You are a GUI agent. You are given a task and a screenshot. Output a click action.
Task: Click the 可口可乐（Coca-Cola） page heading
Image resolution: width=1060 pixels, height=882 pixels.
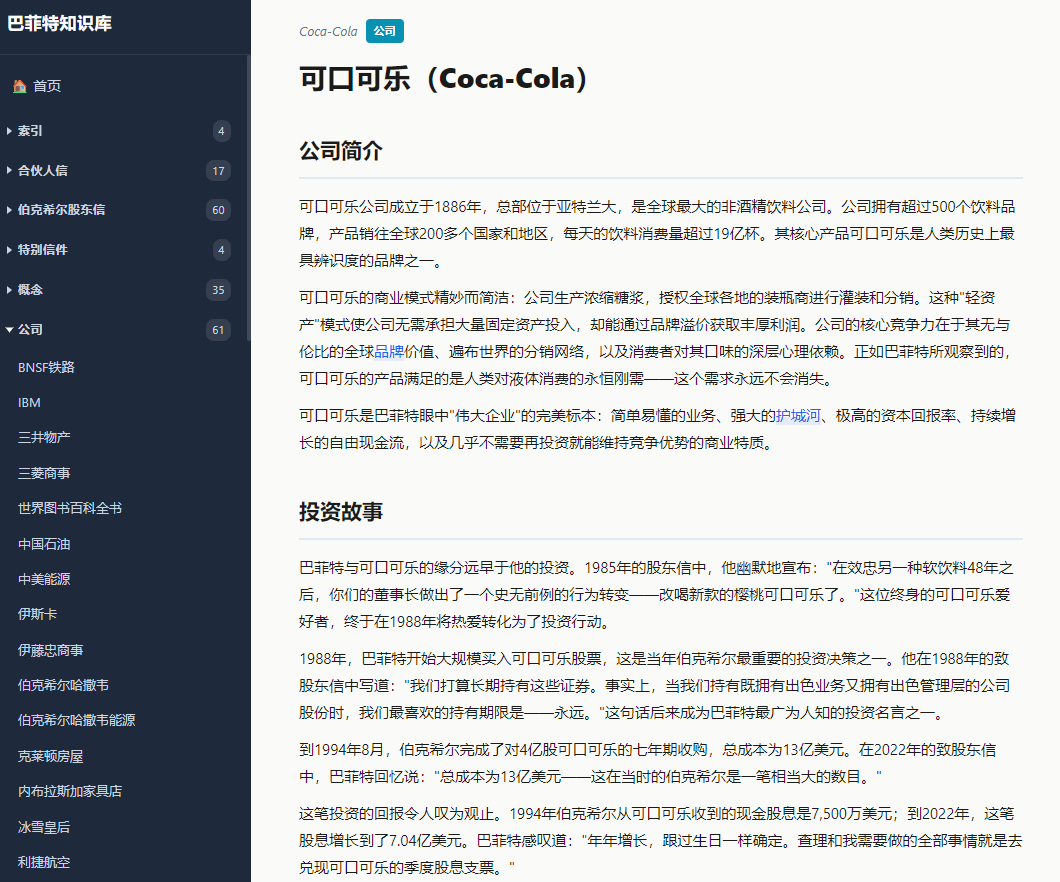tap(444, 79)
